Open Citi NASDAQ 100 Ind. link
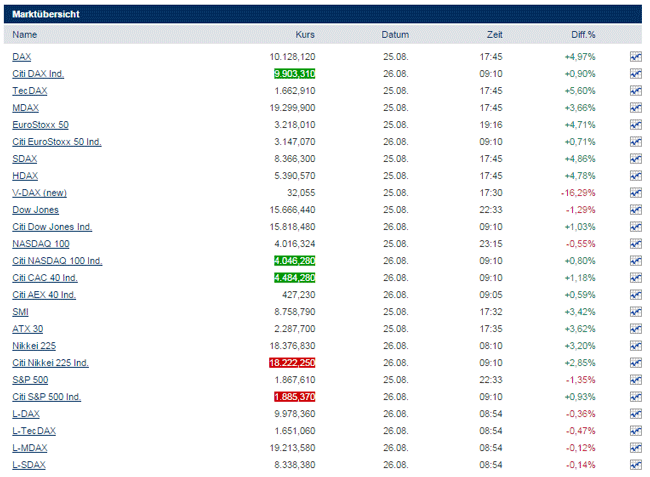Image resolution: width=650 pixels, height=477 pixels. pos(57,261)
